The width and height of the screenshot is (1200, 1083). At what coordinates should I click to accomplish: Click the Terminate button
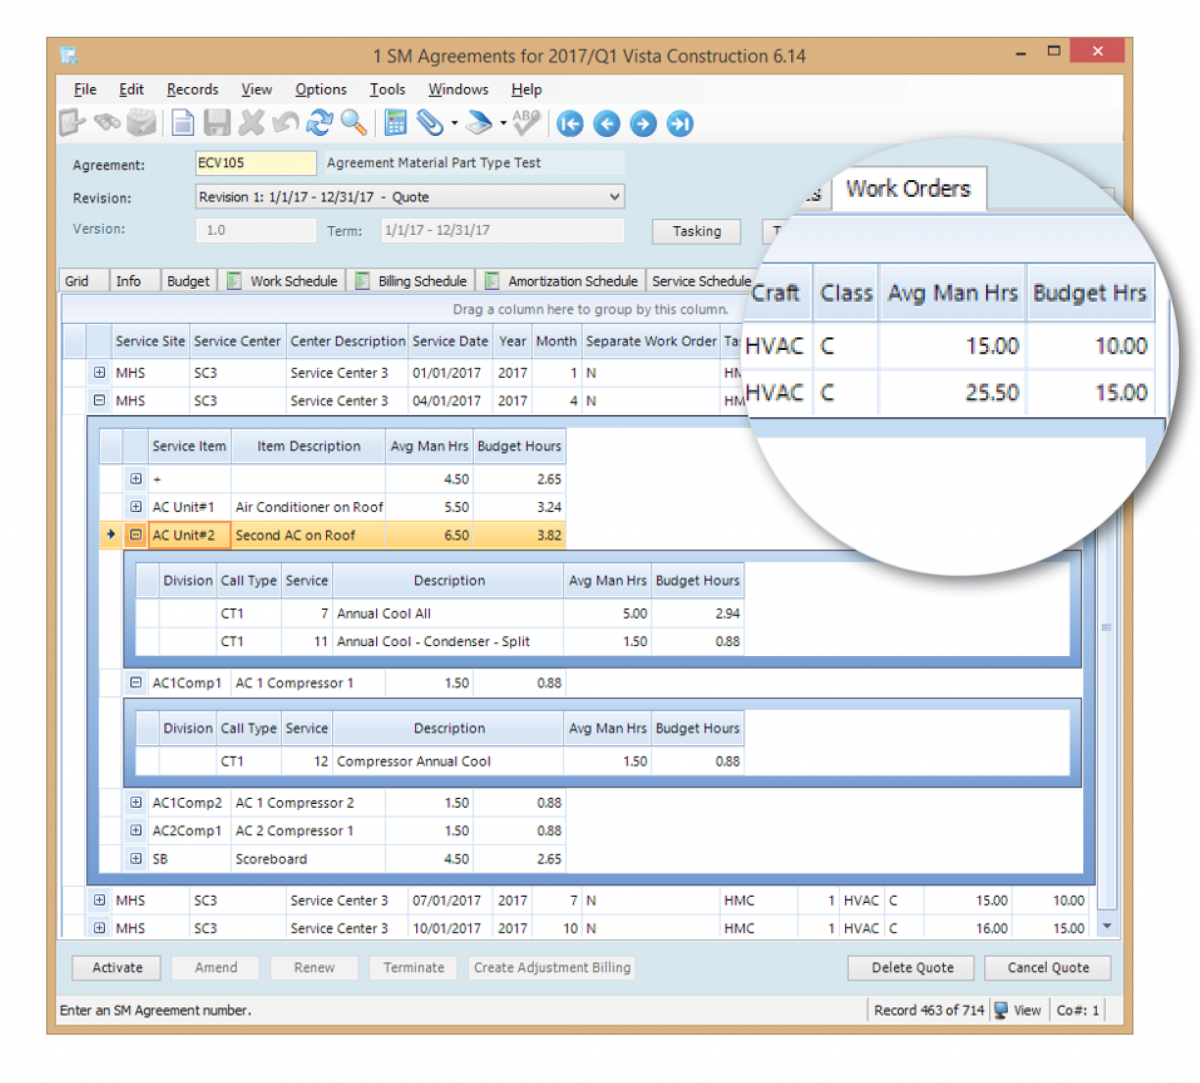pos(413,967)
